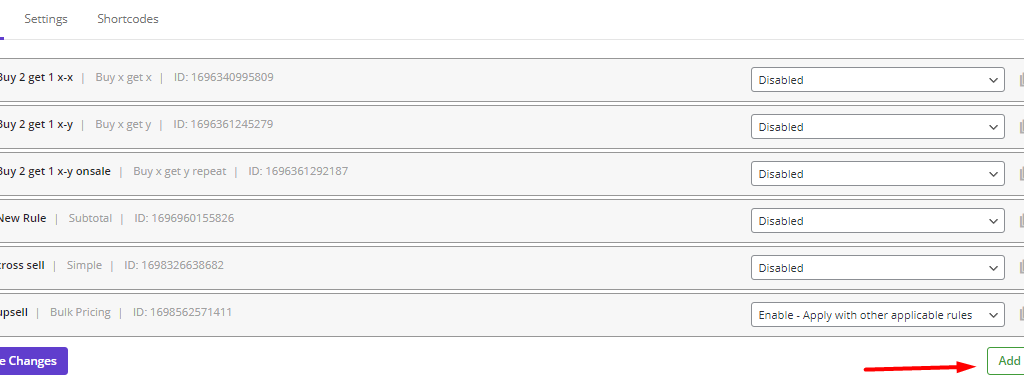The width and height of the screenshot is (1024, 390).
Task: Open status dropdown for Buy 2 get 1 x-y
Action: (878, 127)
